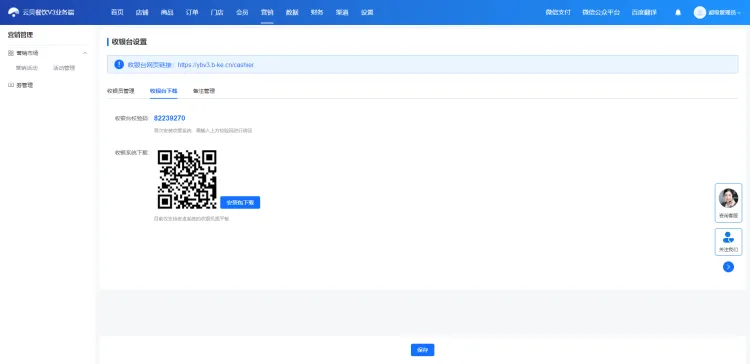Open 店铺 in top navigation

click(142, 12)
